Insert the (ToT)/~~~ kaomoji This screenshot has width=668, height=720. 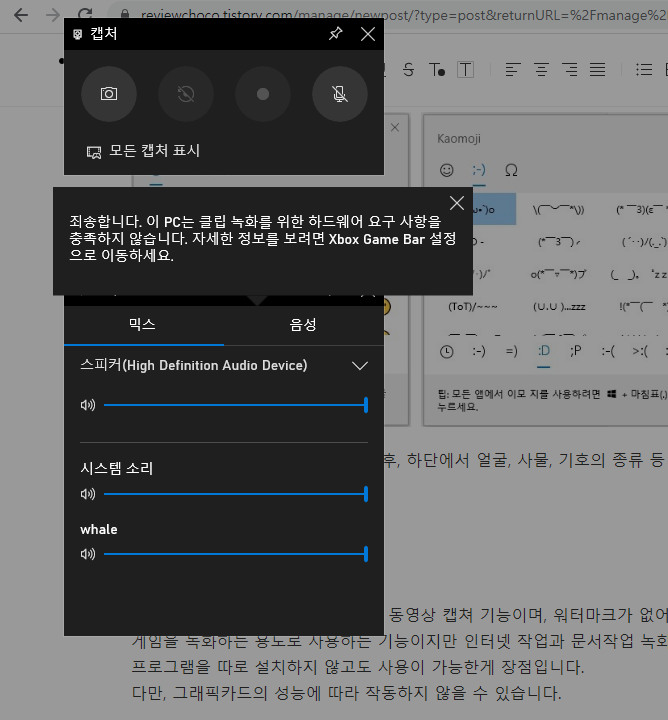(473, 307)
